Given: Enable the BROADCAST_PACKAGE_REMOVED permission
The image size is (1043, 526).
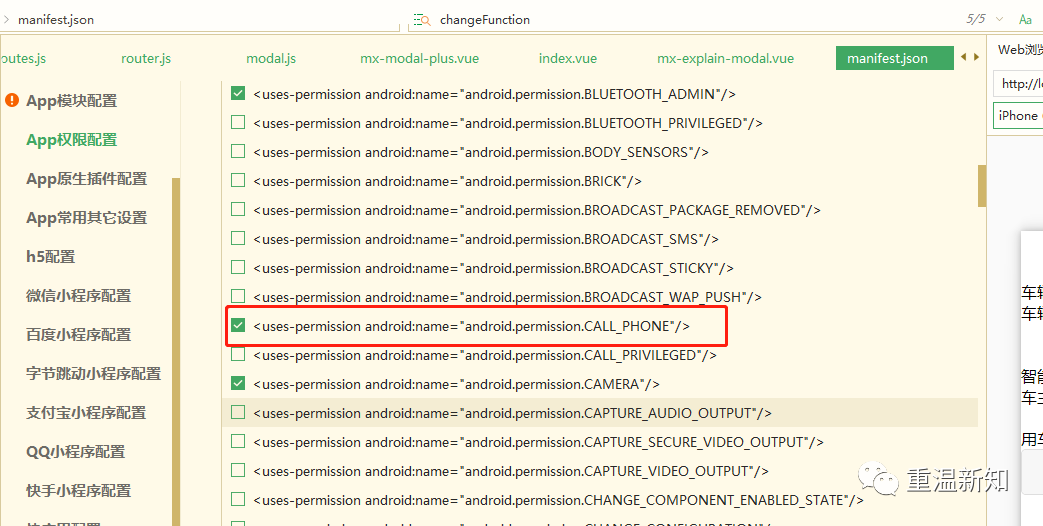Looking at the screenshot, I should point(237,209).
